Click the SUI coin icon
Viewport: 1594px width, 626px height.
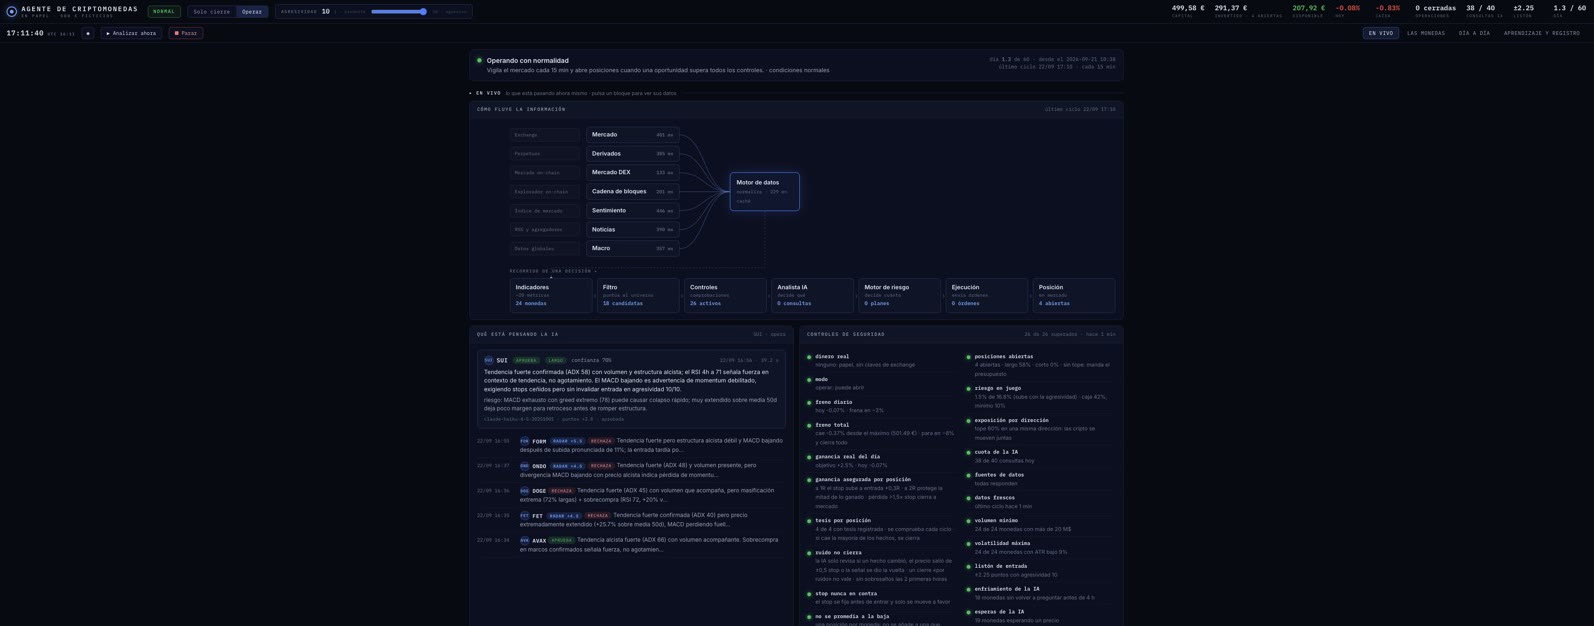488,360
